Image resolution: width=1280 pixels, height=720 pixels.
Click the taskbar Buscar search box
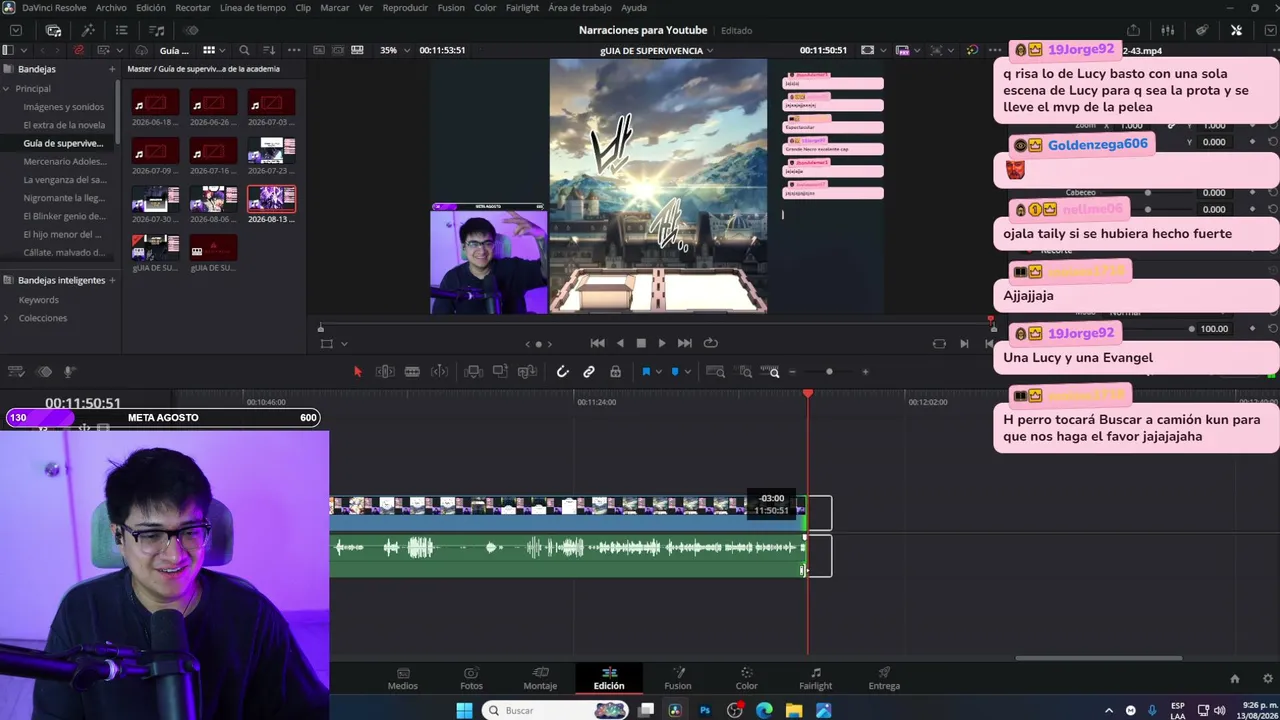pyautogui.click(x=556, y=710)
